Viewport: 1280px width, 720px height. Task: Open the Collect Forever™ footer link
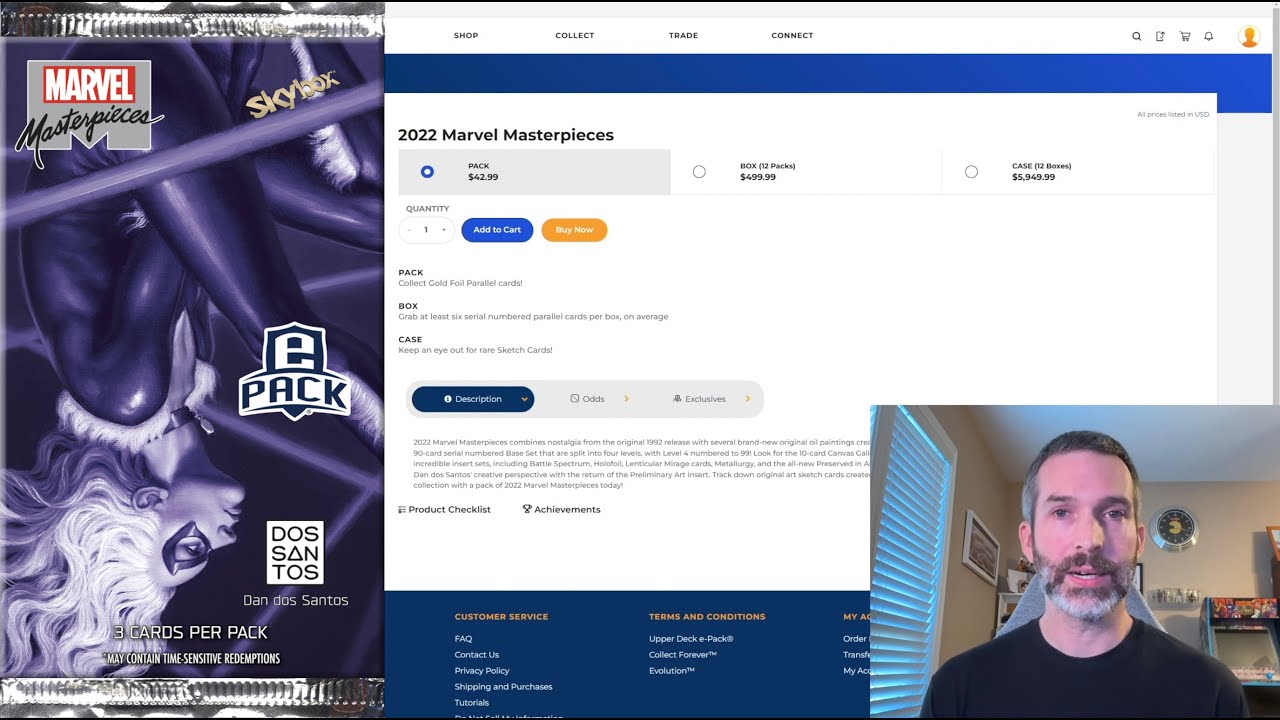pyautogui.click(x=683, y=655)
